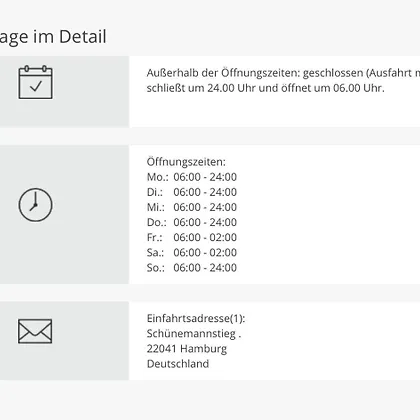Click the gray panel beside the clock icon
Image resolution: width=420 pixels, height=420 pixels.
click(x=64, y=214)
